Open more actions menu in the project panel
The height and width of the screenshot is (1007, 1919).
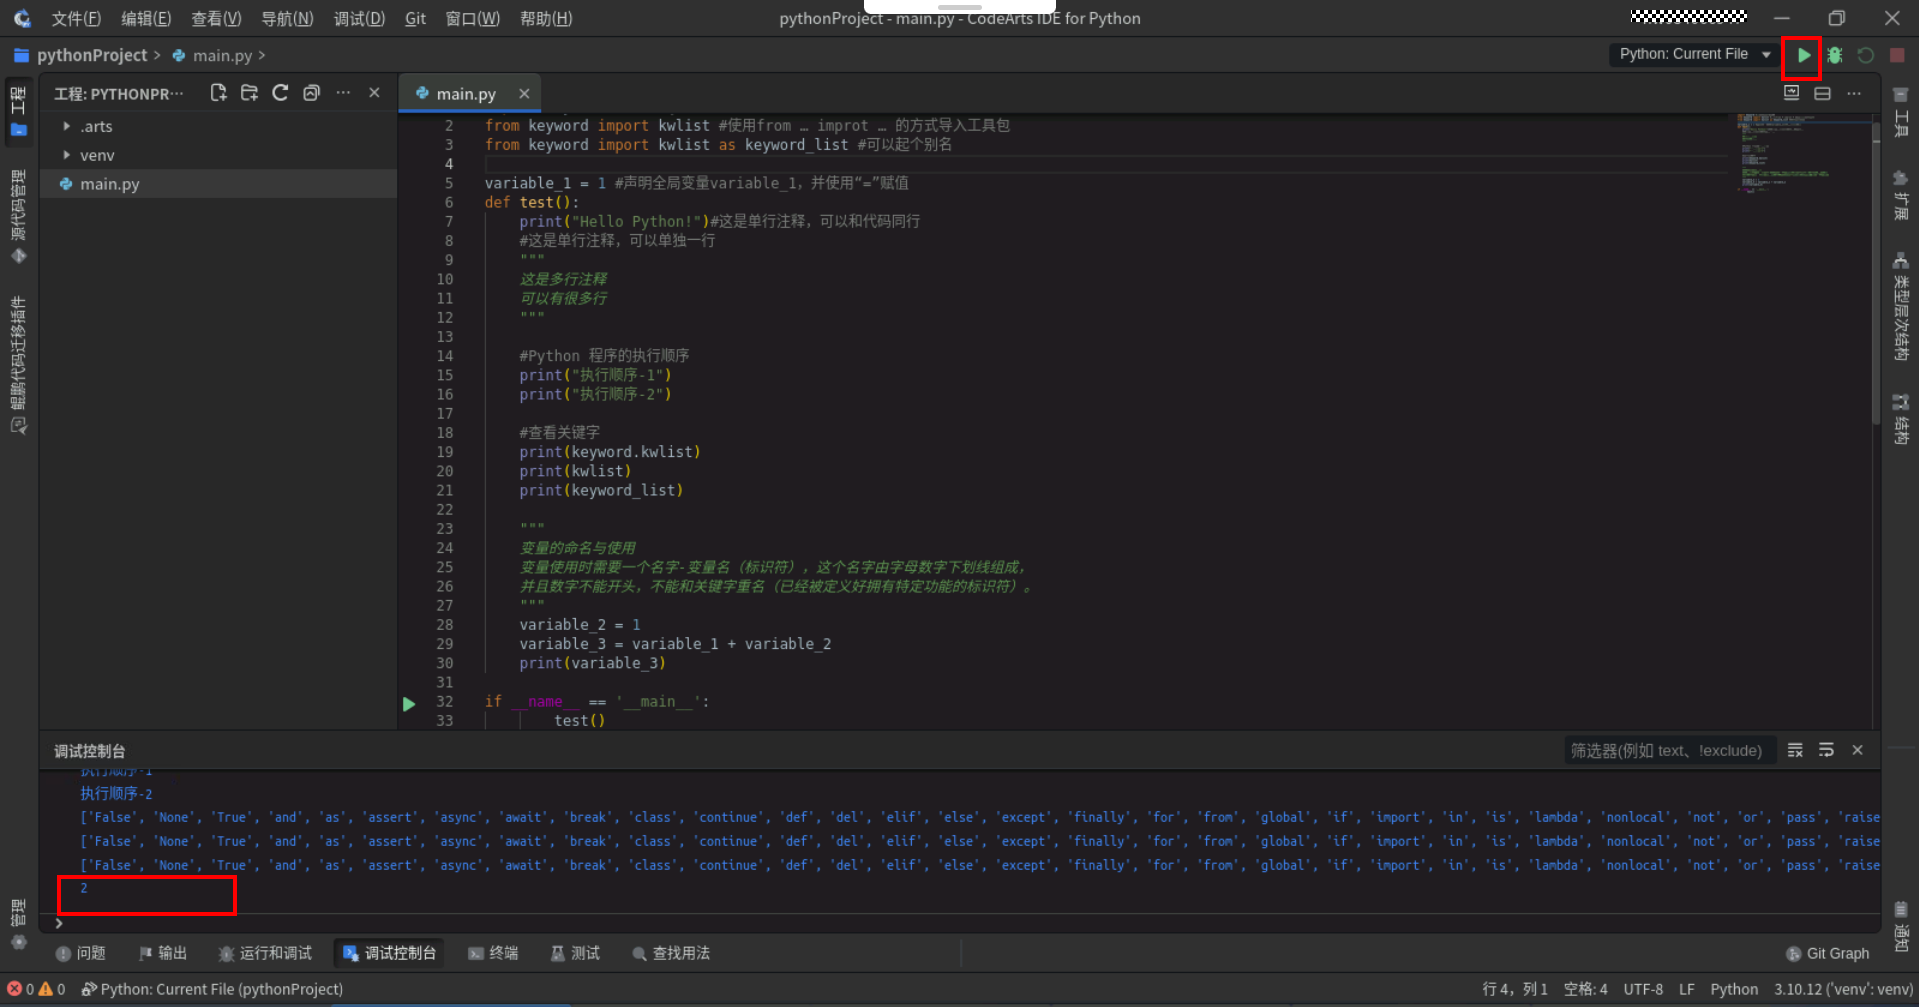click(x=343, y=93)
